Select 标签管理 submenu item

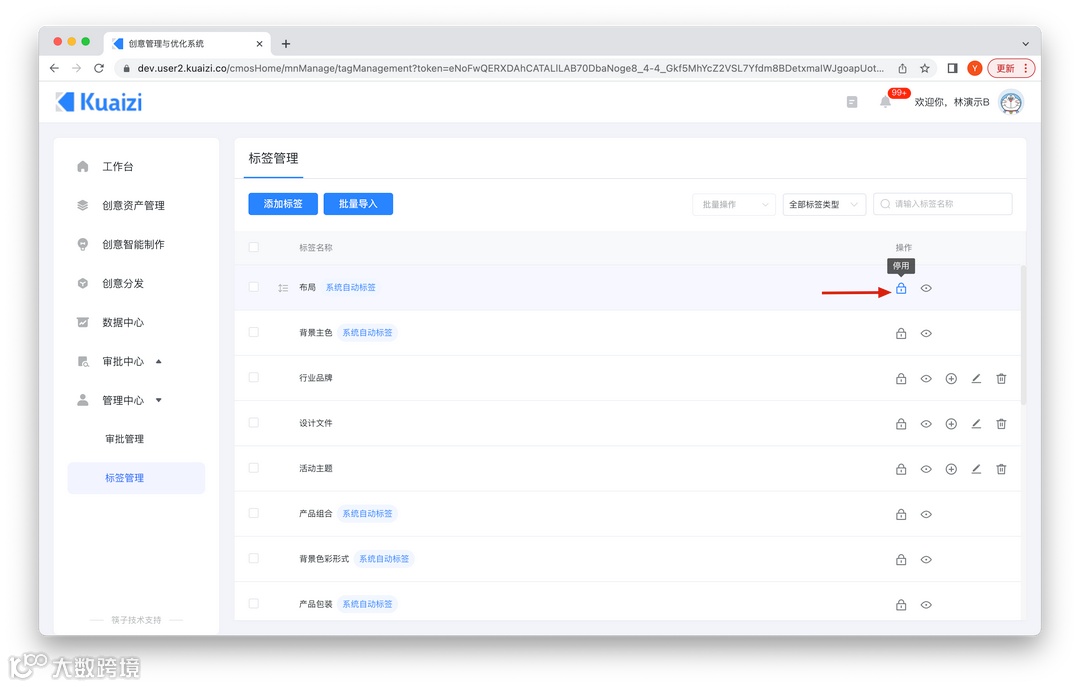(136, 478)
